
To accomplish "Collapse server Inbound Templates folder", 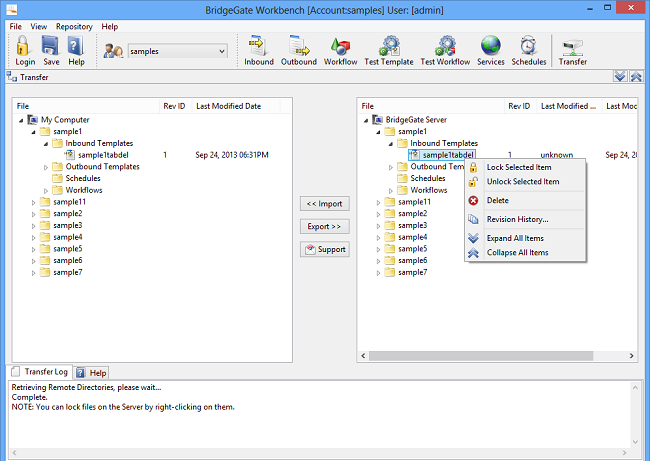I will coord(390,144).
